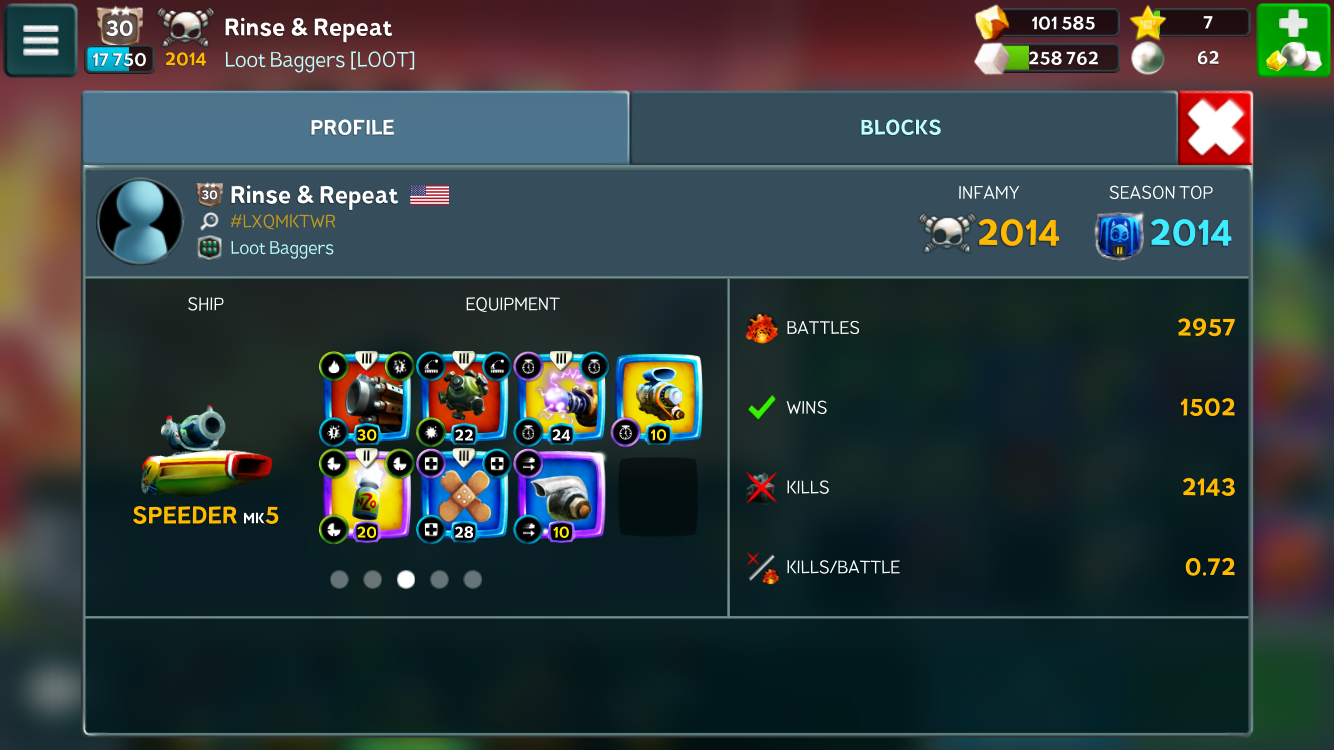The image size is (1334, 750).
Task: Select the yellow blast cannon level 10
Action: [657, 398]
